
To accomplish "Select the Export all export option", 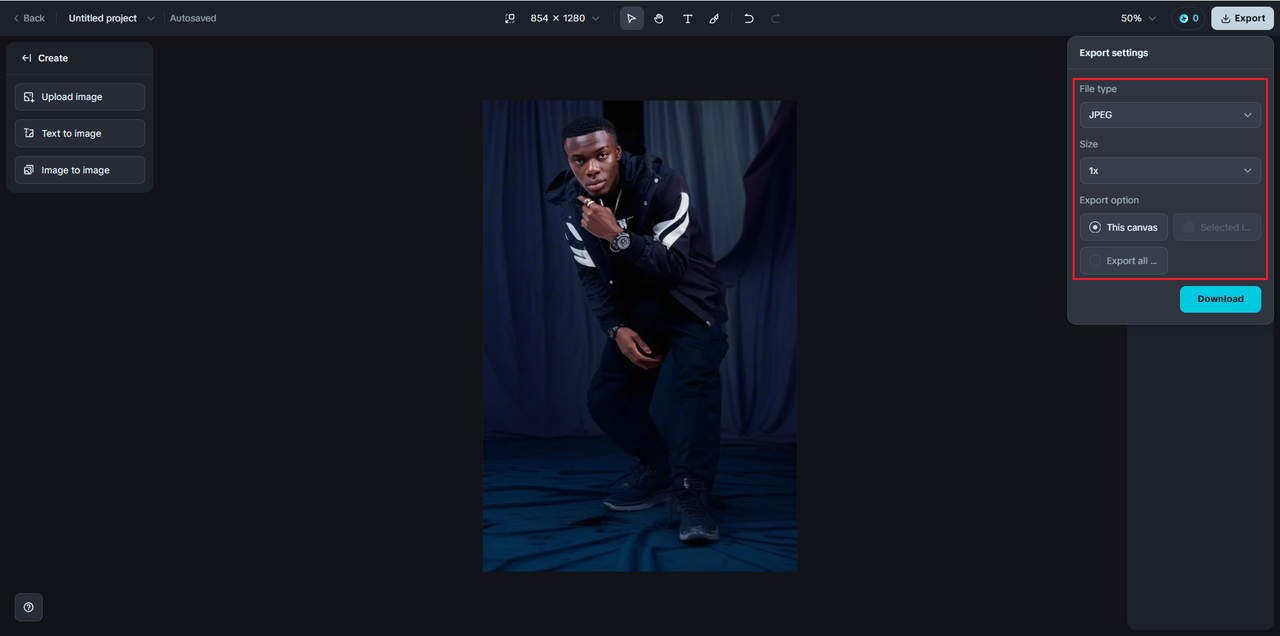I will [x=1124, y=261].
